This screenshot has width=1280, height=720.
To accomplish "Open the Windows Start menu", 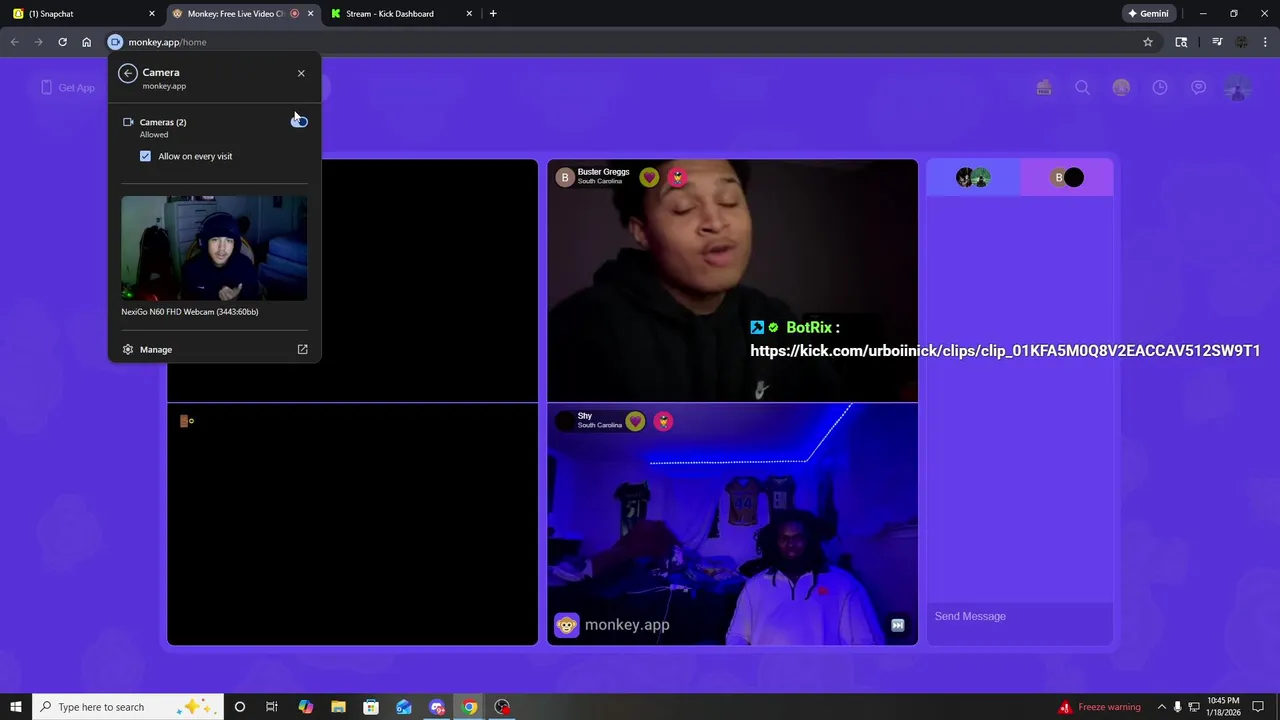I will 15,707.
